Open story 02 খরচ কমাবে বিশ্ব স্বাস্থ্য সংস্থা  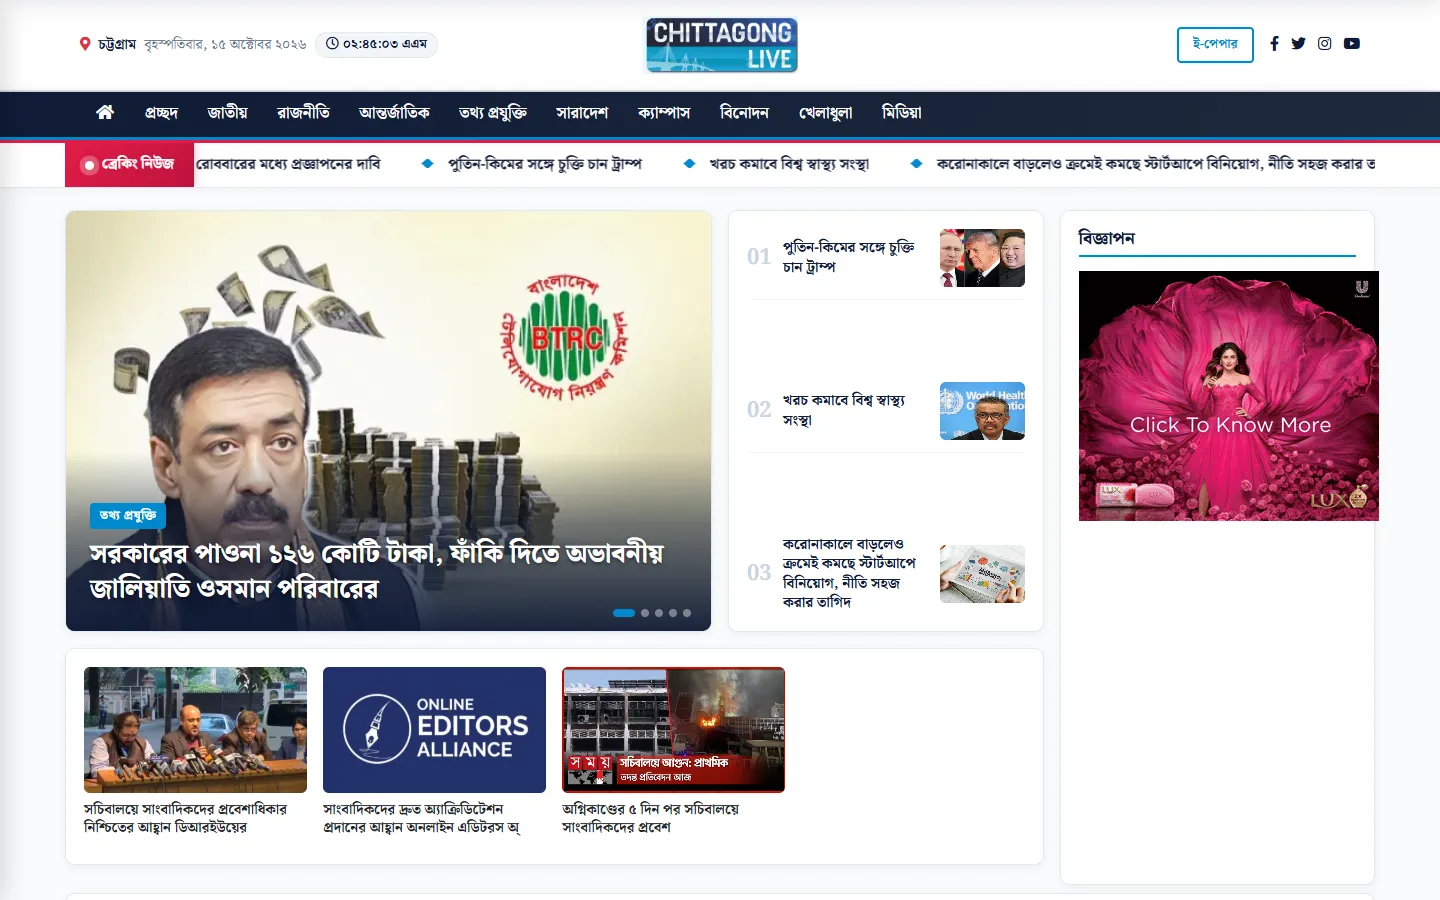pyautogui.click(x=844, y=410)
